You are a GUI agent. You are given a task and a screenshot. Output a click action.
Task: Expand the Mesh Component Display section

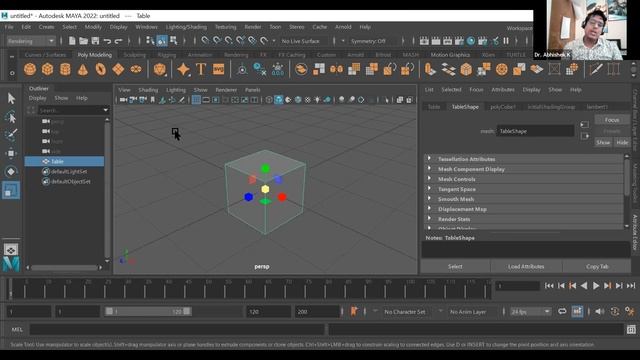pos(524,169)
